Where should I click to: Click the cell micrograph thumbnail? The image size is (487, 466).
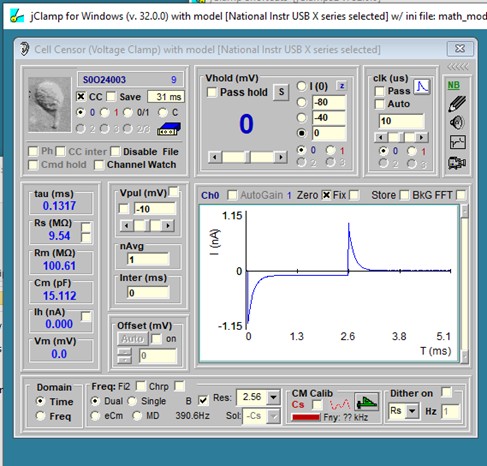point(49,104)
